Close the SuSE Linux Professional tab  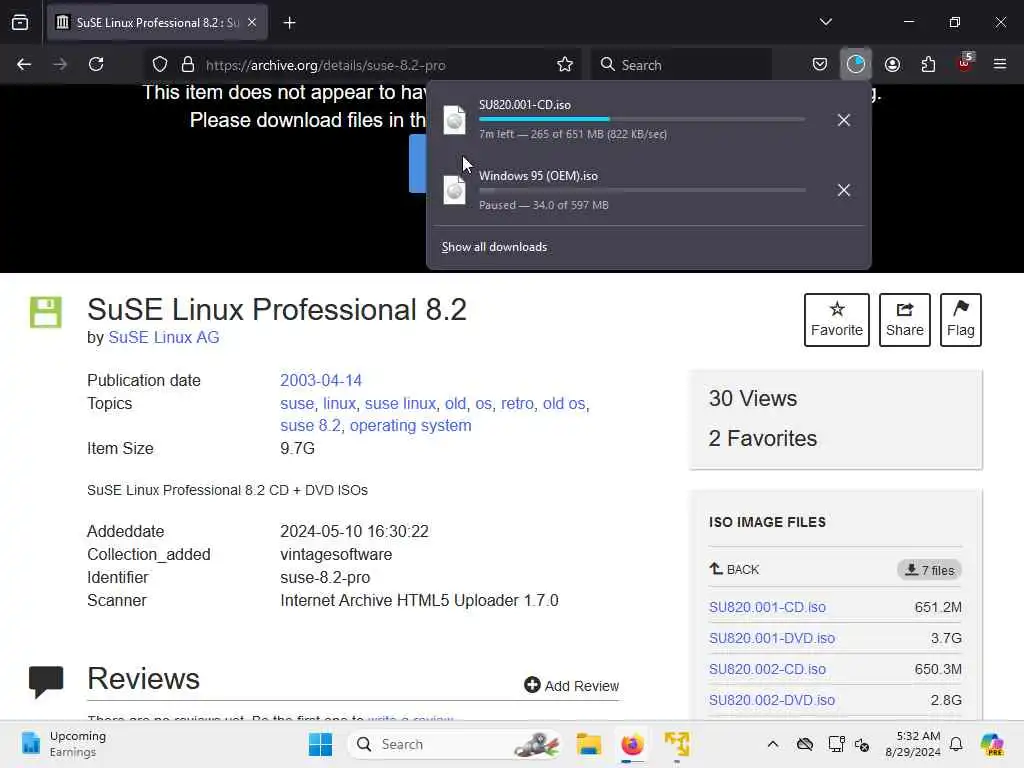pos(252,23)
